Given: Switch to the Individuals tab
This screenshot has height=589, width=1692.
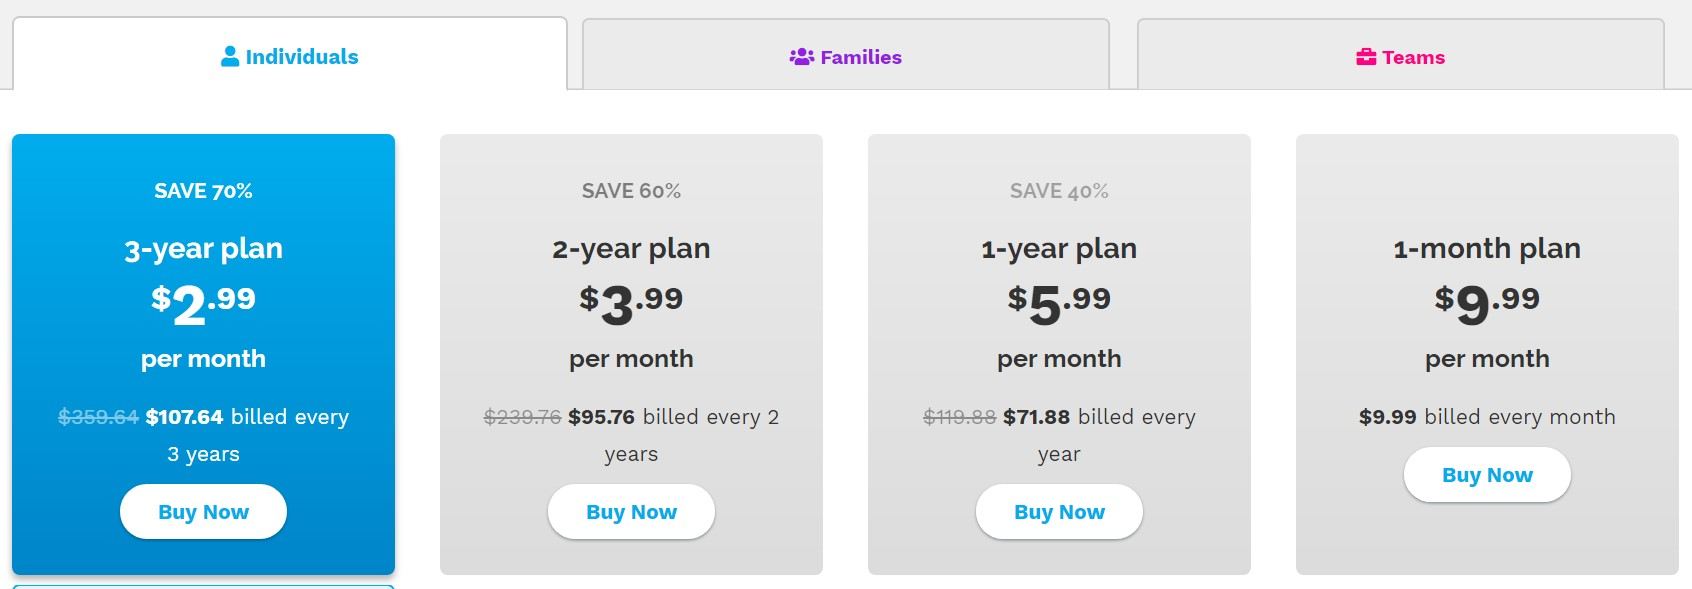Looking at the screenshot, I should point(290,57).
